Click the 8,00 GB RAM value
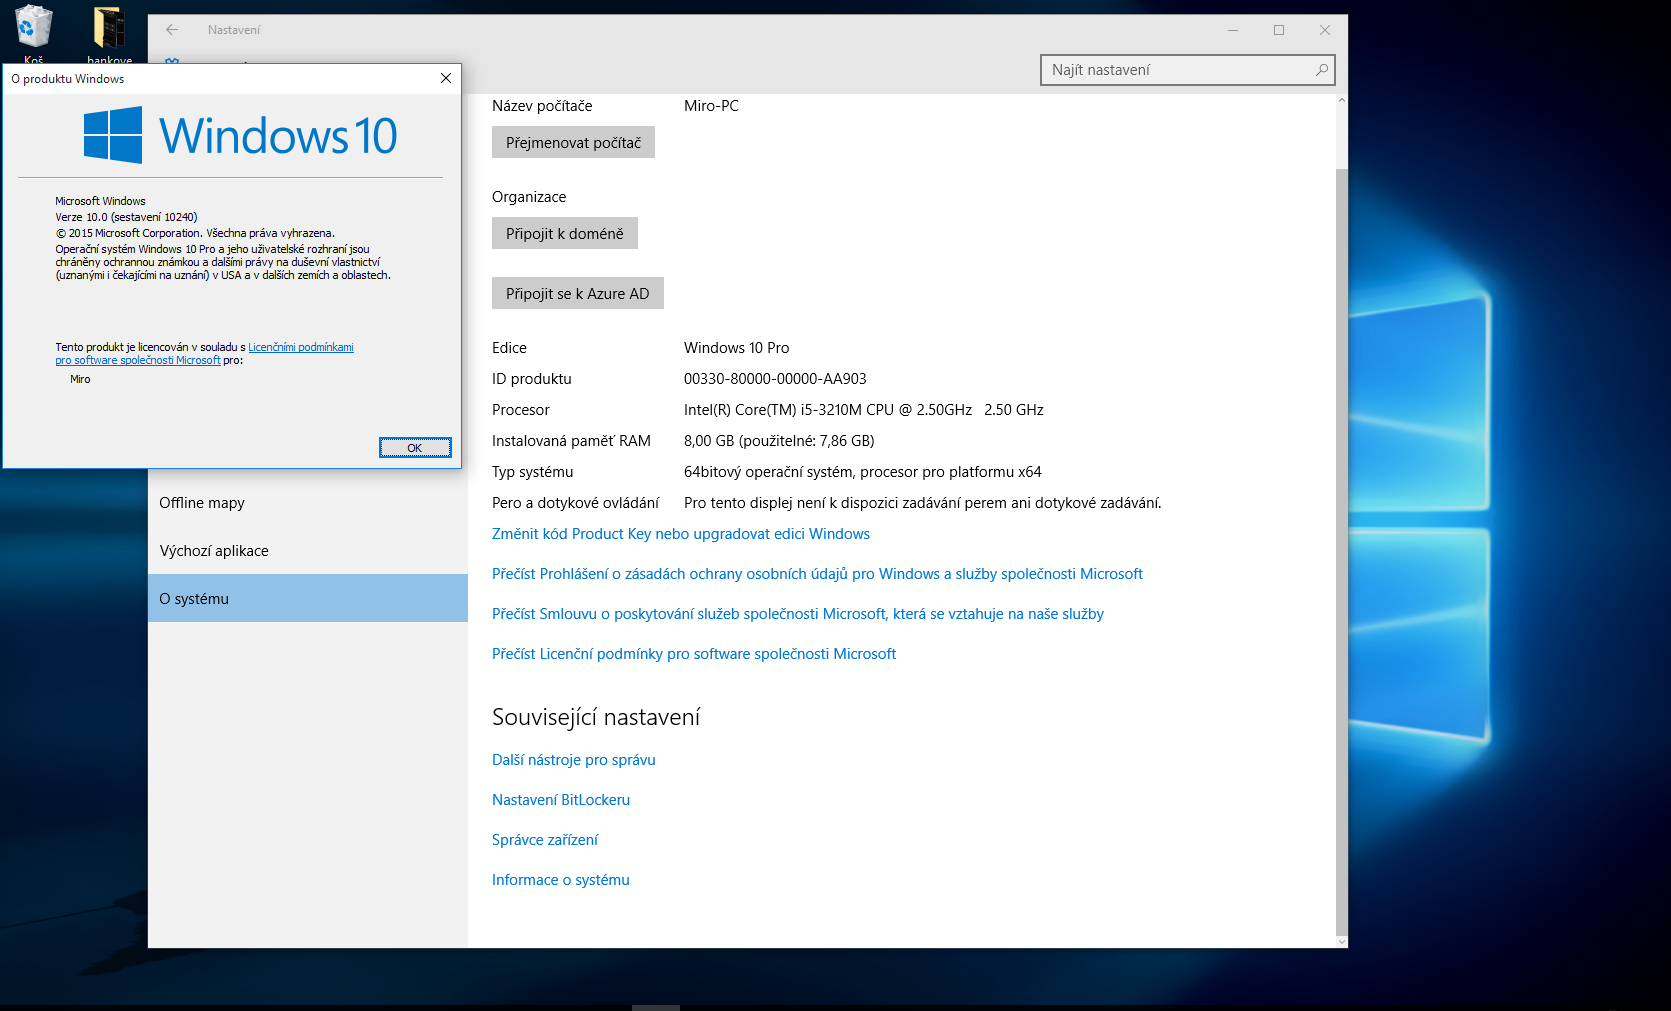The image size is (1671, 1011). [x=779, y=441]
